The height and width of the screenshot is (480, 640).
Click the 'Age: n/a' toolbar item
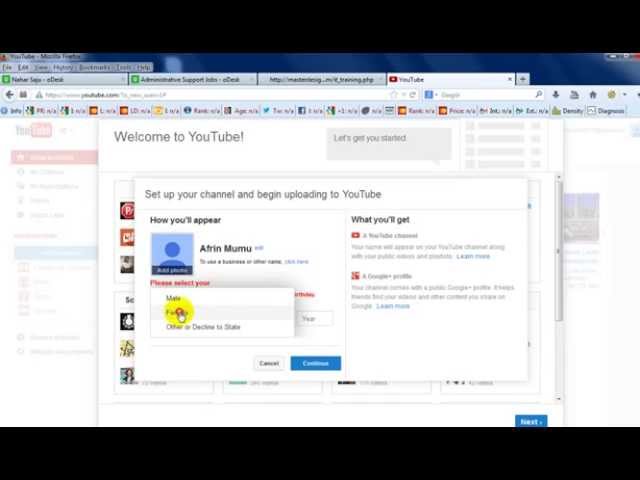tap(241, 111)
